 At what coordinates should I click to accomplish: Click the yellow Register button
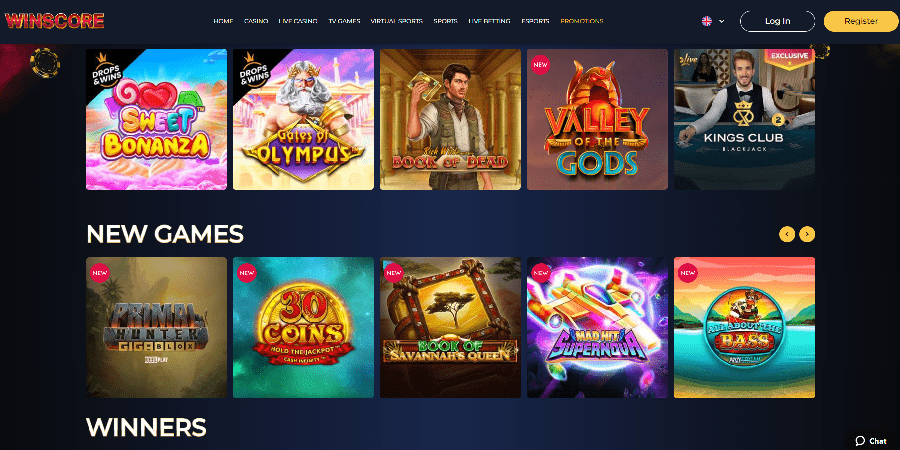pyautogui.click(x=861, y=21)
